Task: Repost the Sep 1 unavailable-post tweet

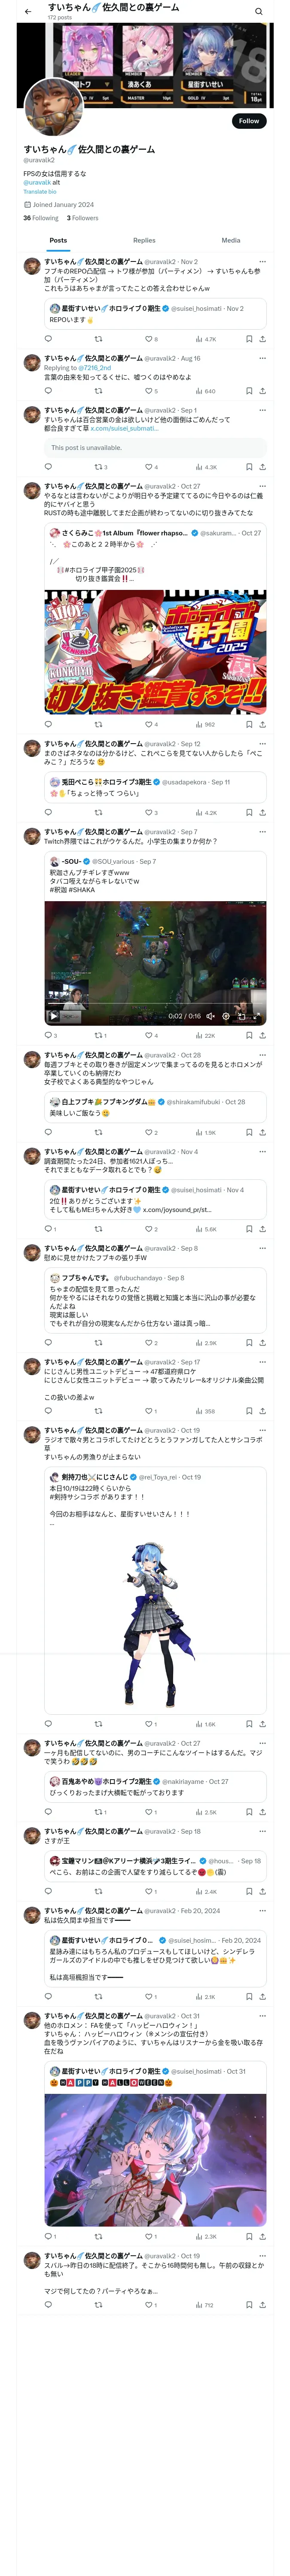Action: pos(98,467)
